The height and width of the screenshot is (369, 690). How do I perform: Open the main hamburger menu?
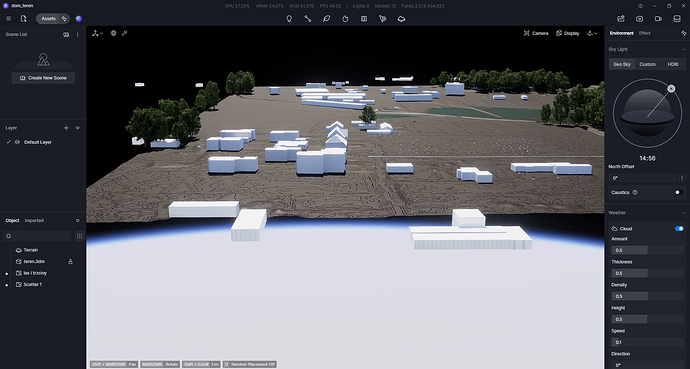[x=8, y=19]
